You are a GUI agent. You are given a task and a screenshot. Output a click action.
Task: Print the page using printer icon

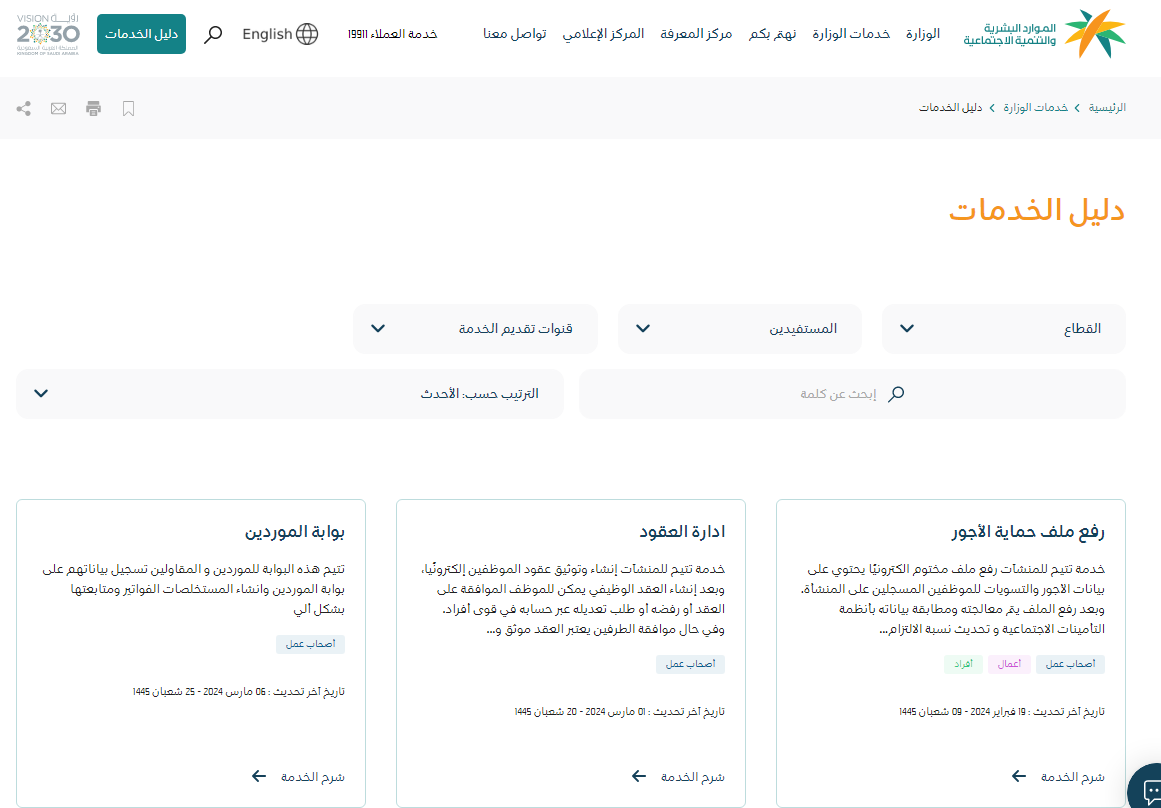point(94,108)
